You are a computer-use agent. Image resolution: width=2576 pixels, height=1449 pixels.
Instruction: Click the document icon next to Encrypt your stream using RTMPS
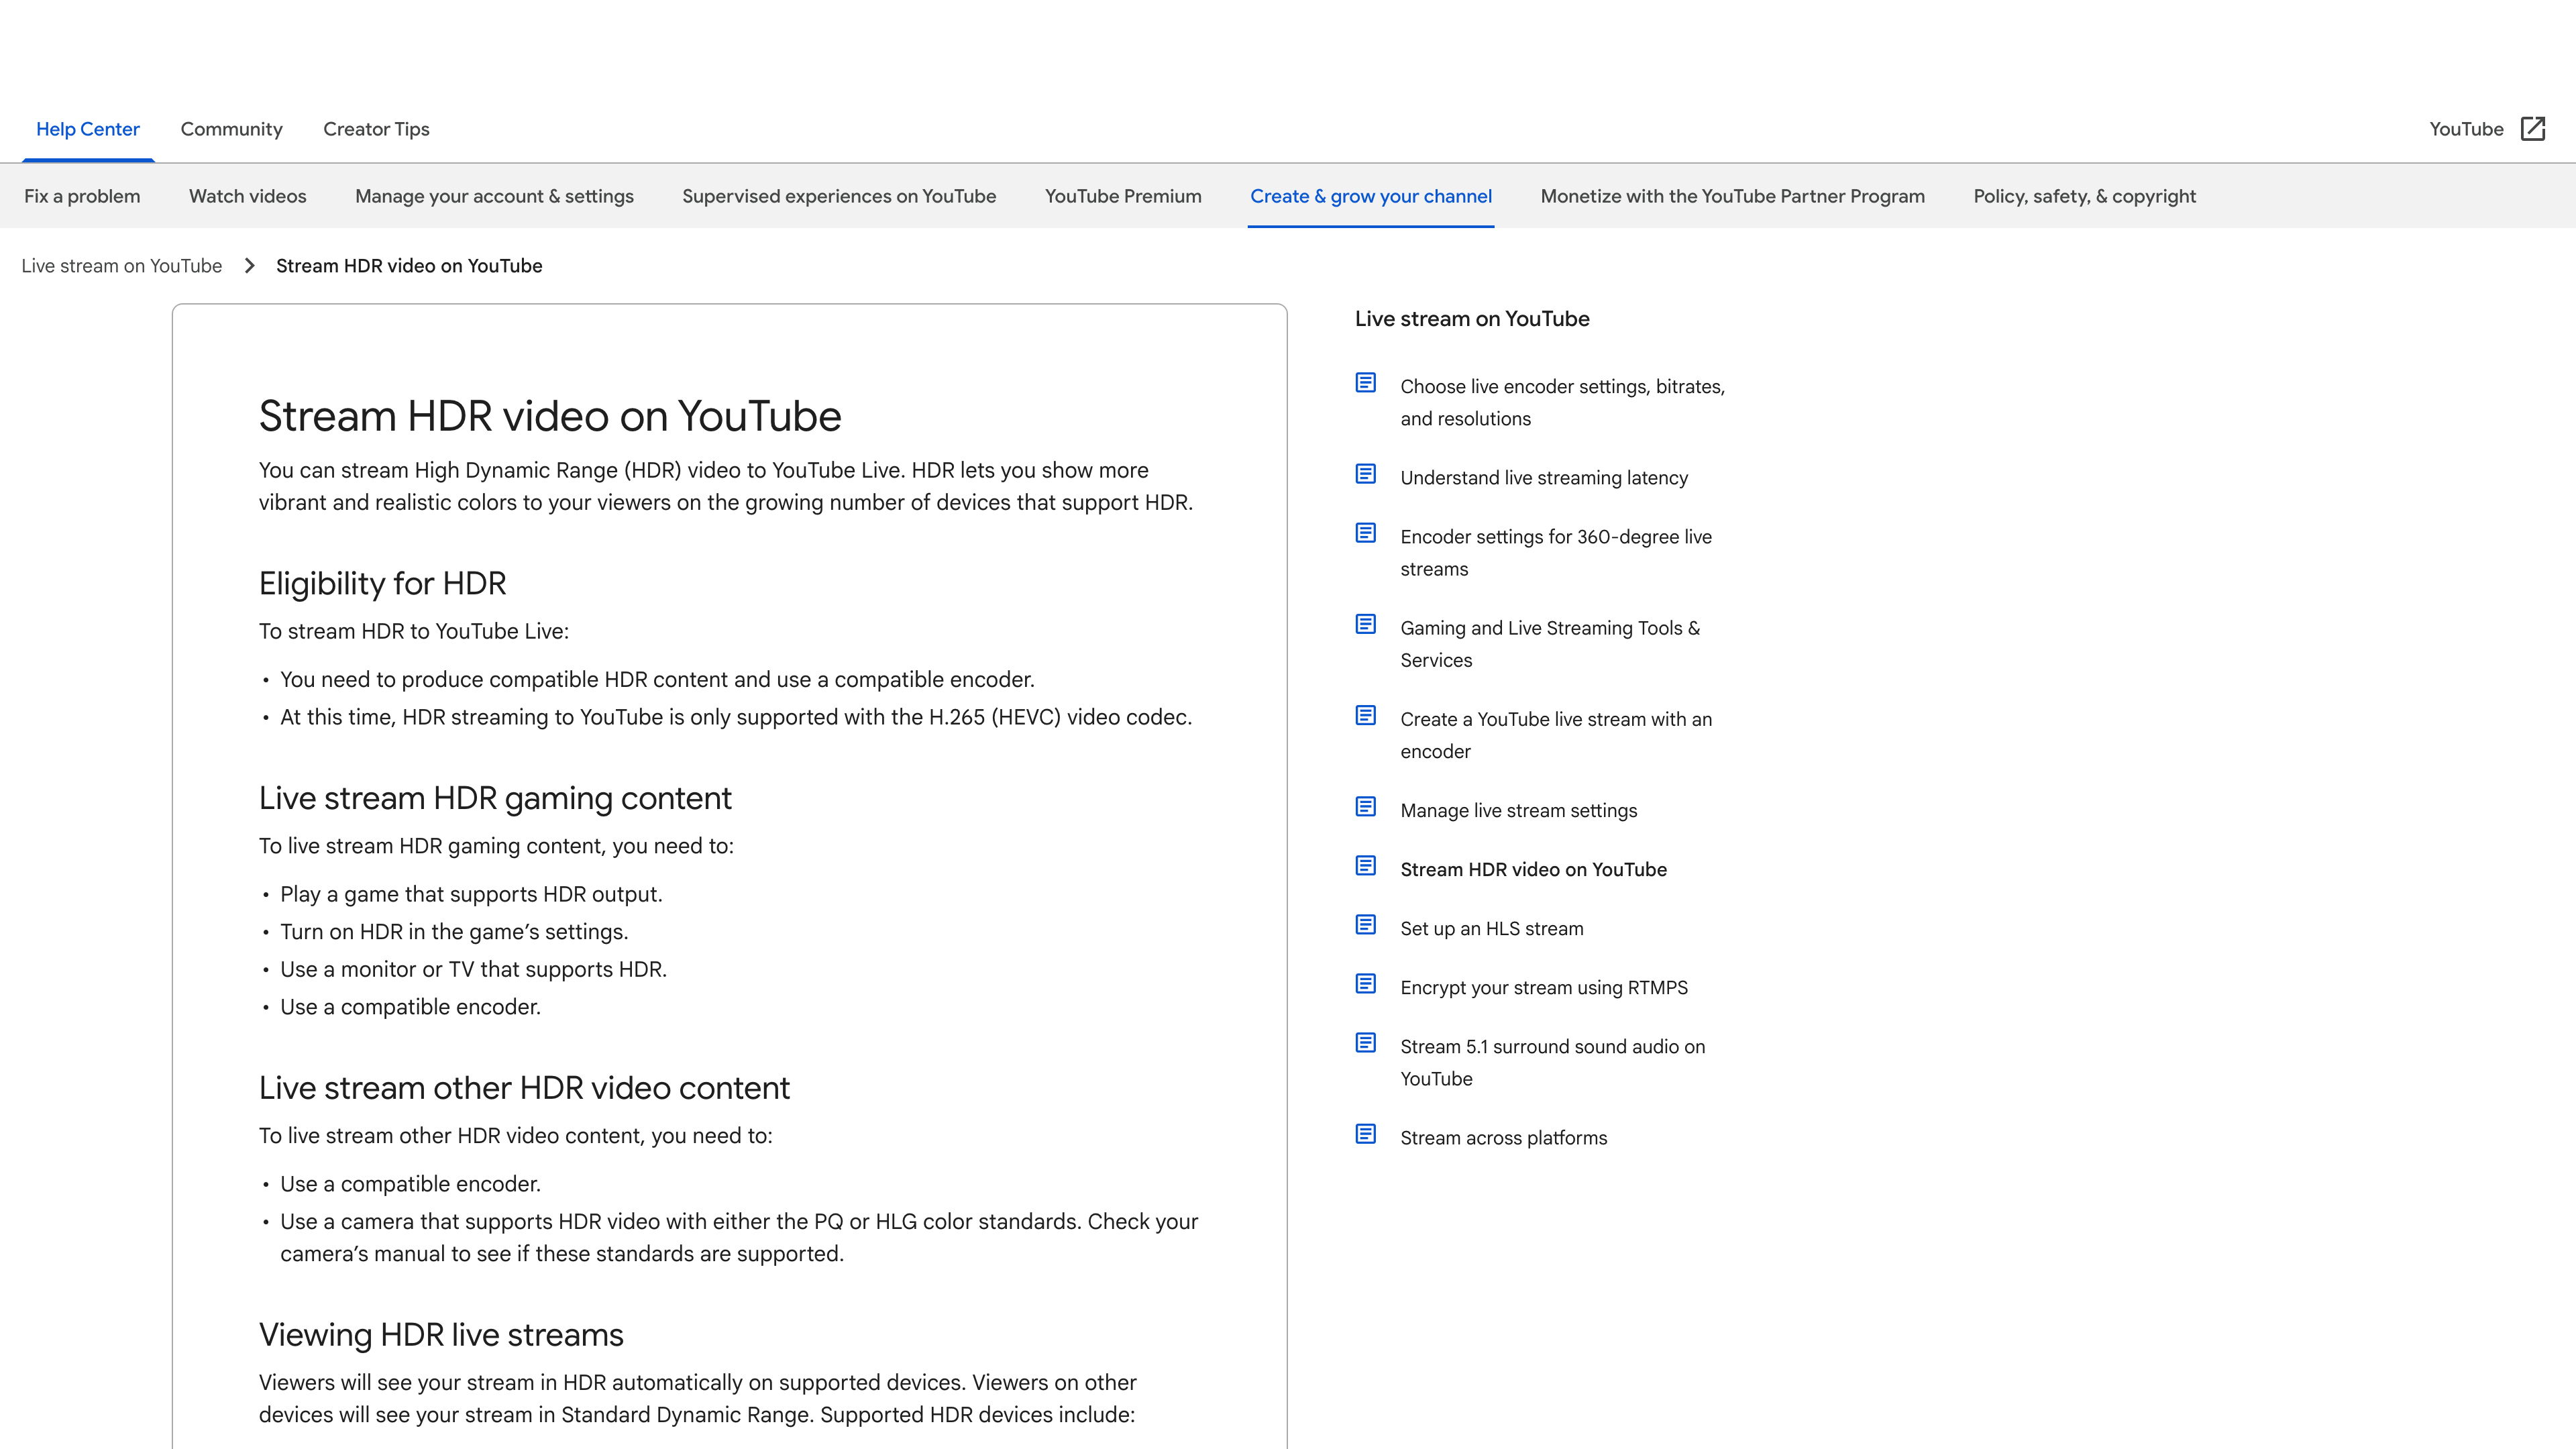click(x=1365, y=984)
